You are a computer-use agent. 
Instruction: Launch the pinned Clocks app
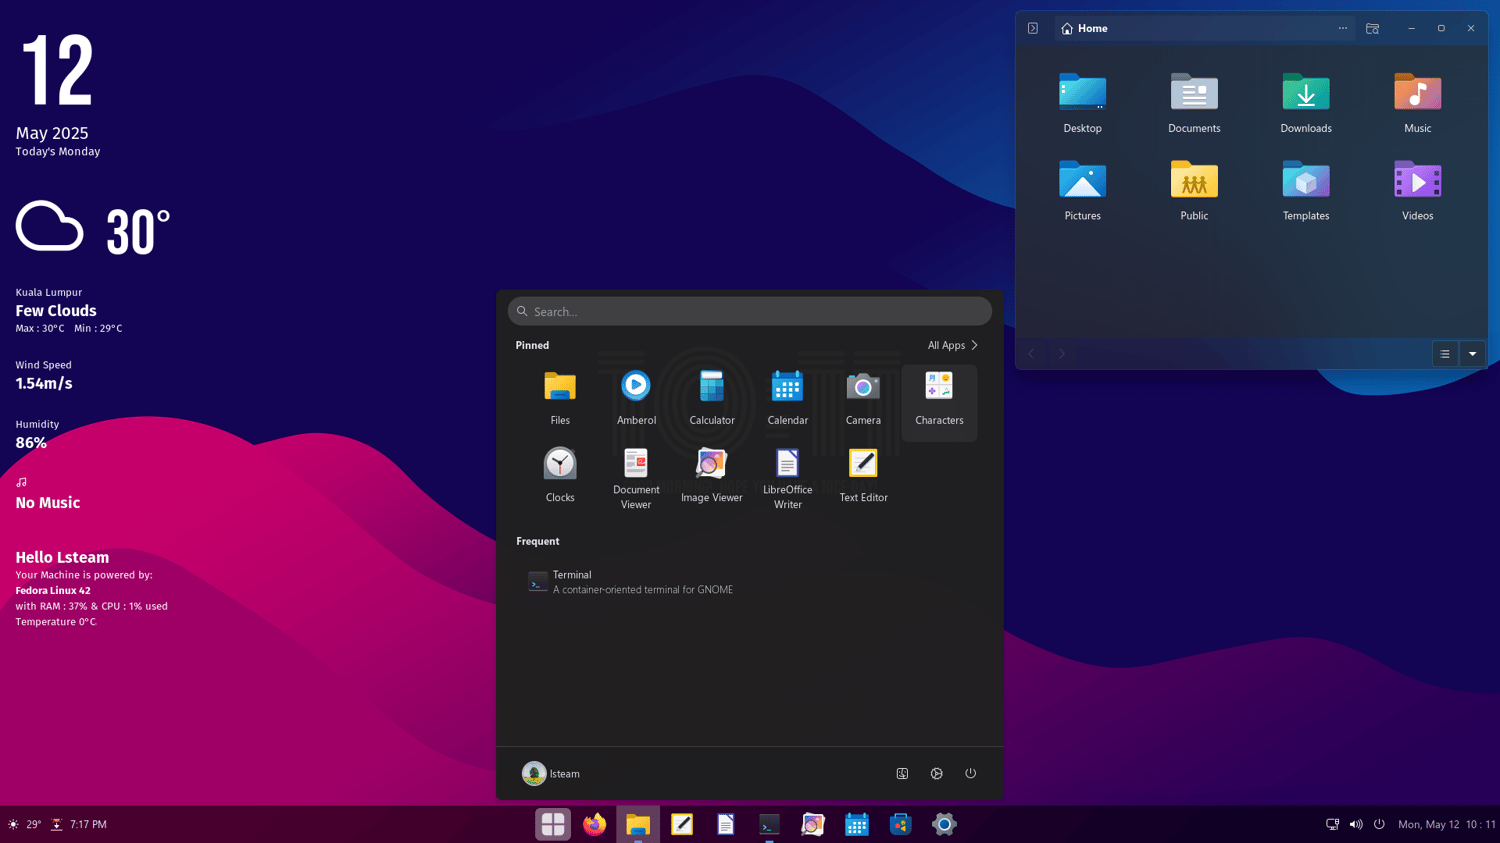[x=560, y=477]
